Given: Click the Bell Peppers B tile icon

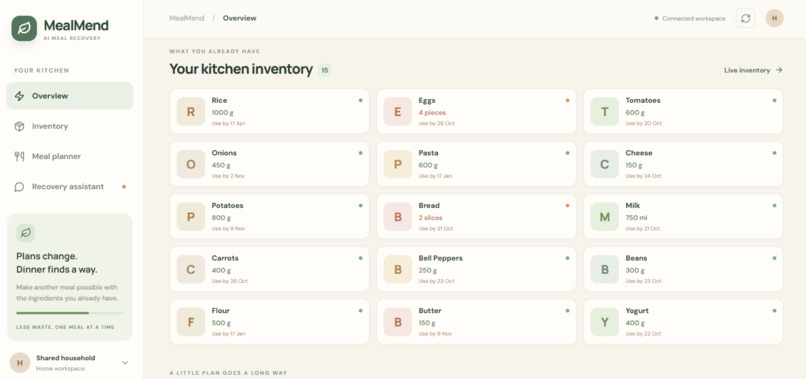Looking at the screenshot, I should (398, 269).
